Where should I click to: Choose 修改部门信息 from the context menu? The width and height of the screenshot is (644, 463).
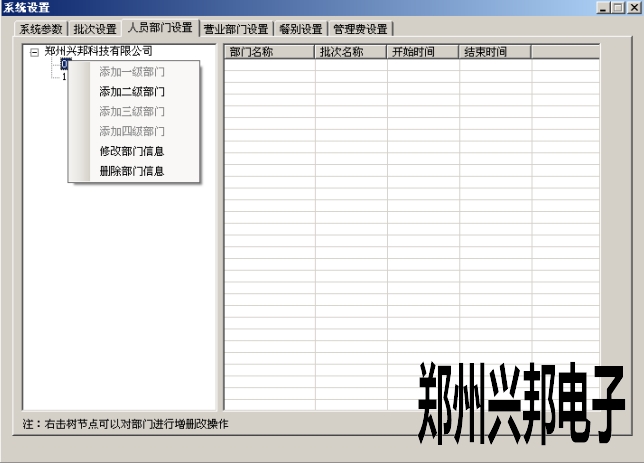[x=132, y=151]
